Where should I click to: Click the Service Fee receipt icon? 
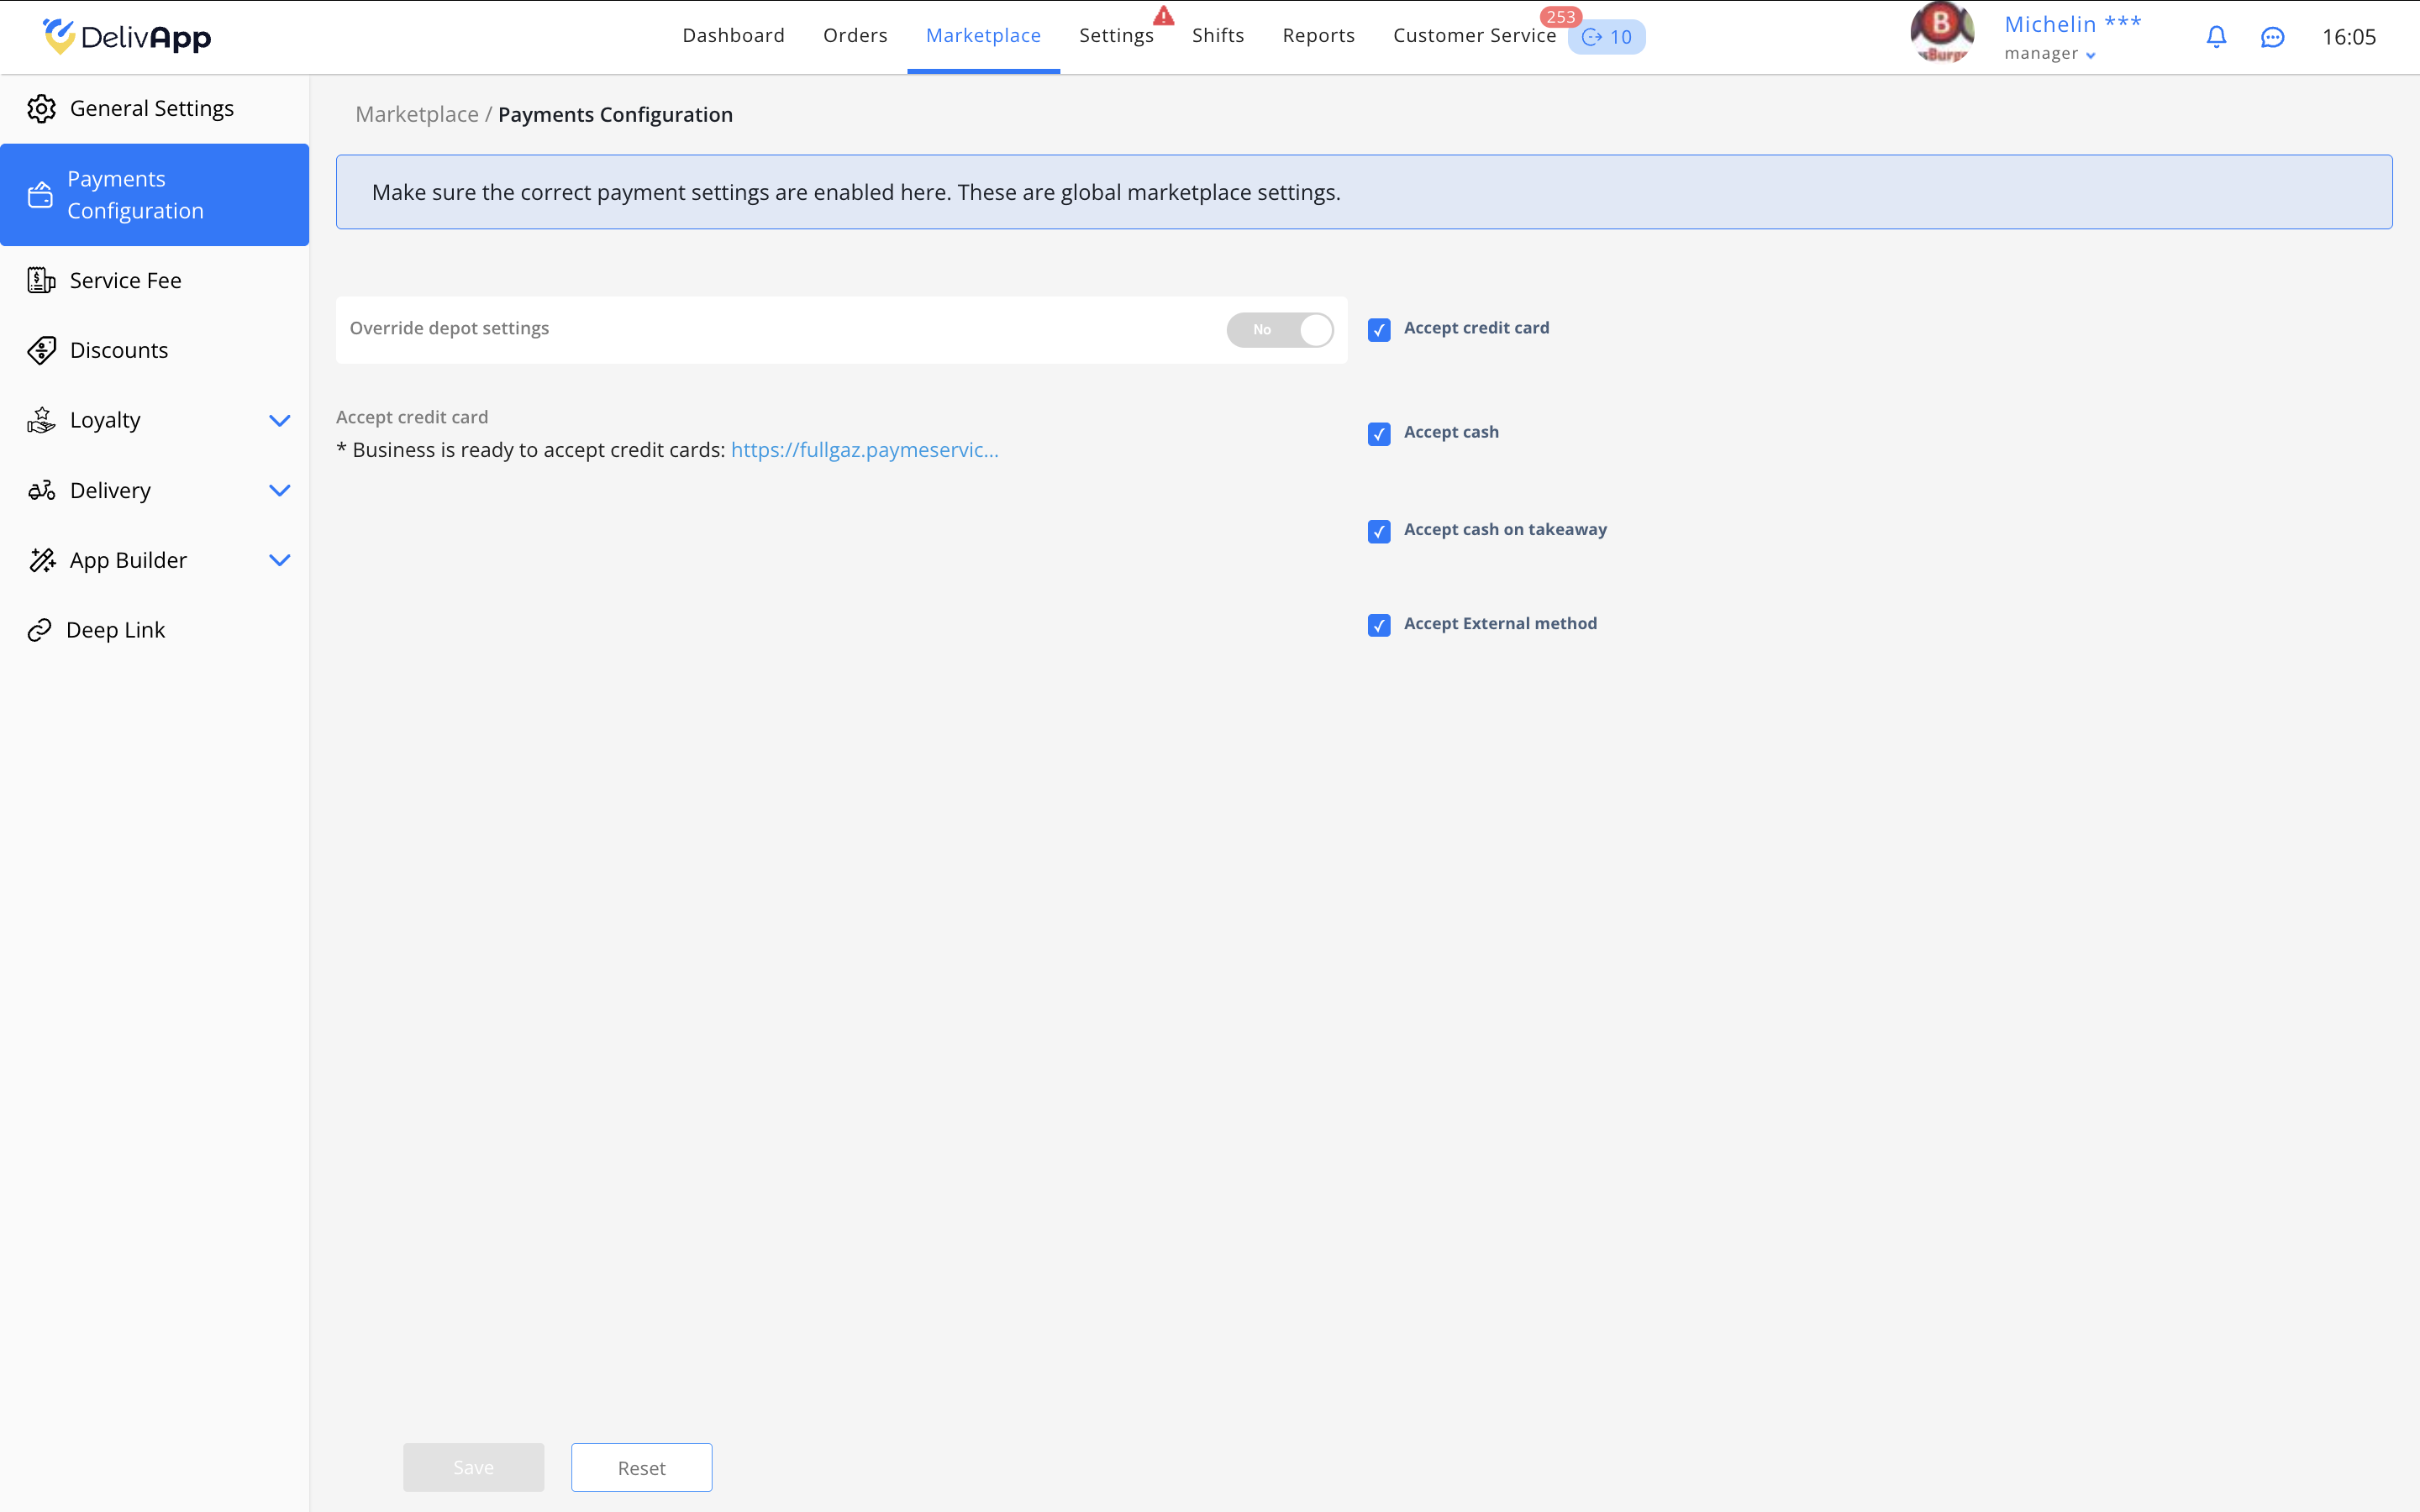click(41, 281)
